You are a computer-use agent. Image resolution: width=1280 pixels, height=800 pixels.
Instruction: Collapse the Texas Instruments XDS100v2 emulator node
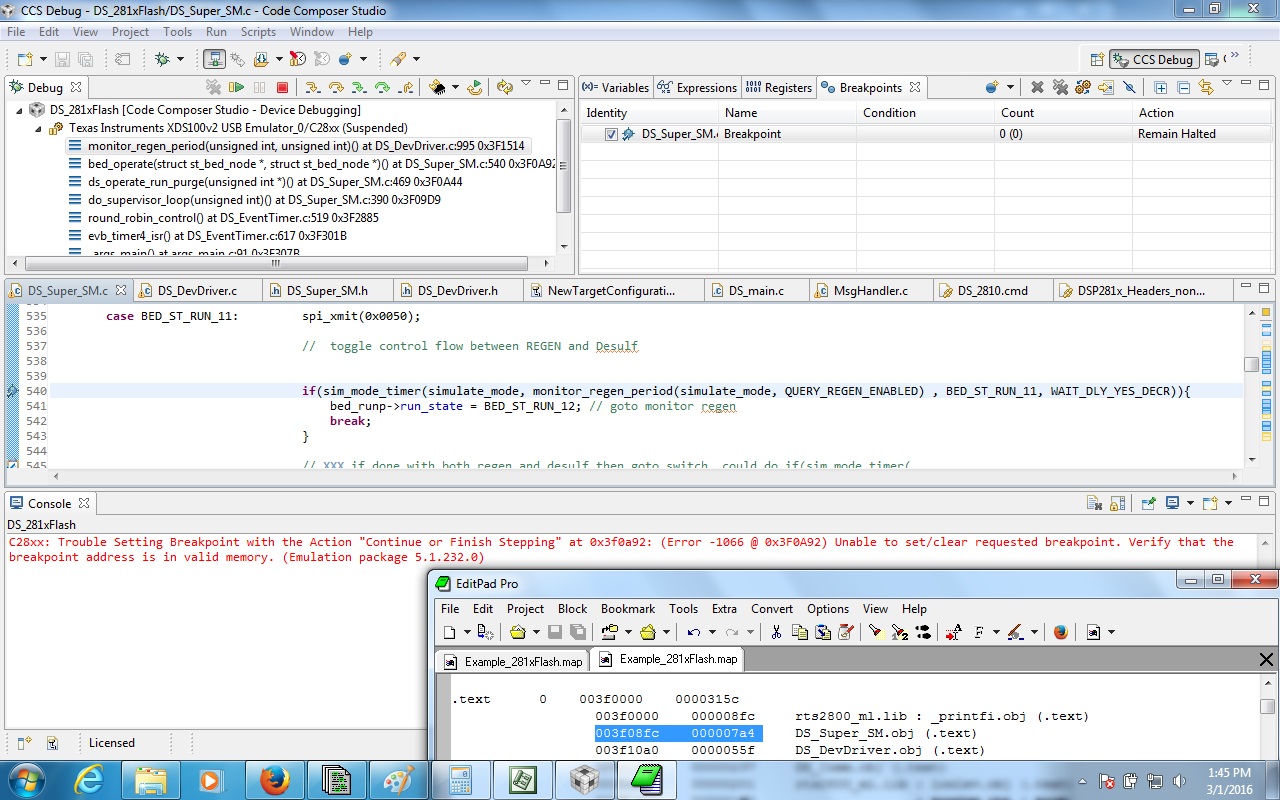[38, 128]
